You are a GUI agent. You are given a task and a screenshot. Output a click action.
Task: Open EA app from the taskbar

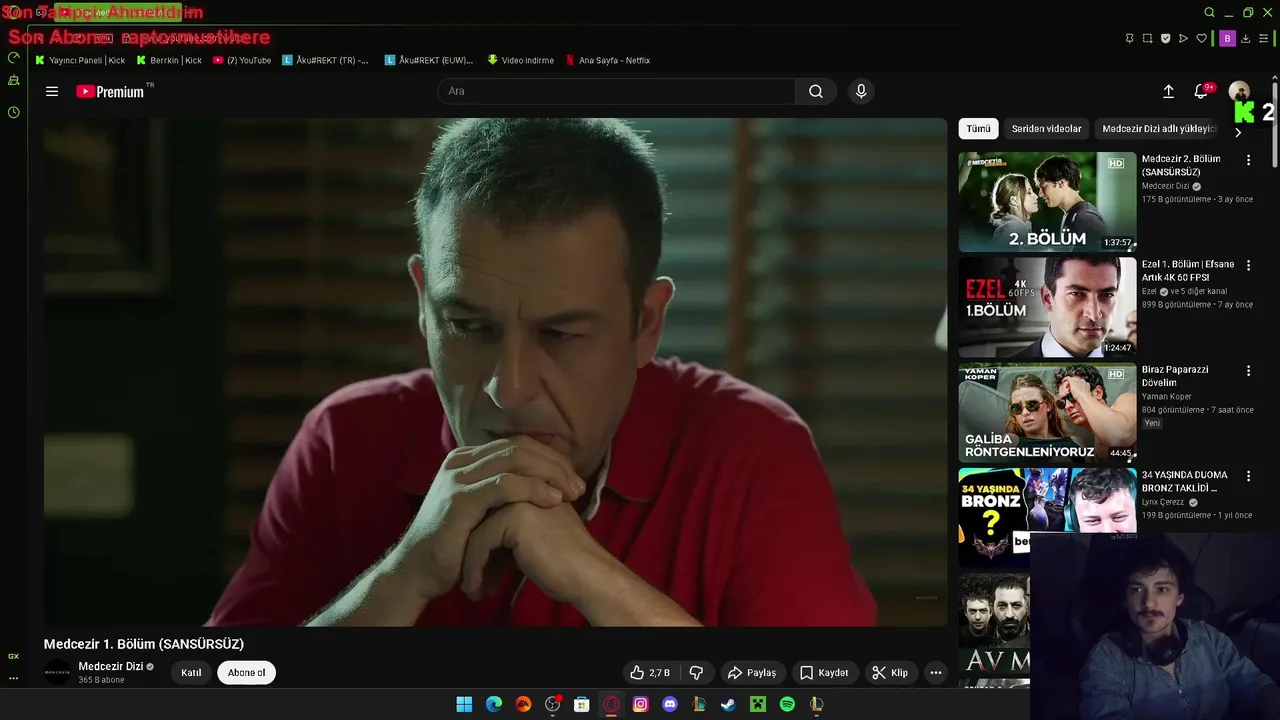click(523, 704)
